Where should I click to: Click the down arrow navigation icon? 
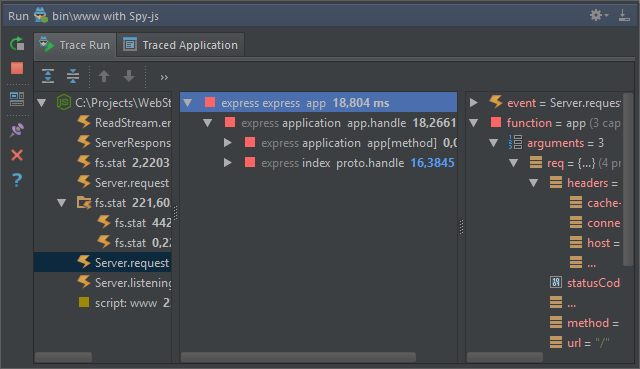pos(129,76)
